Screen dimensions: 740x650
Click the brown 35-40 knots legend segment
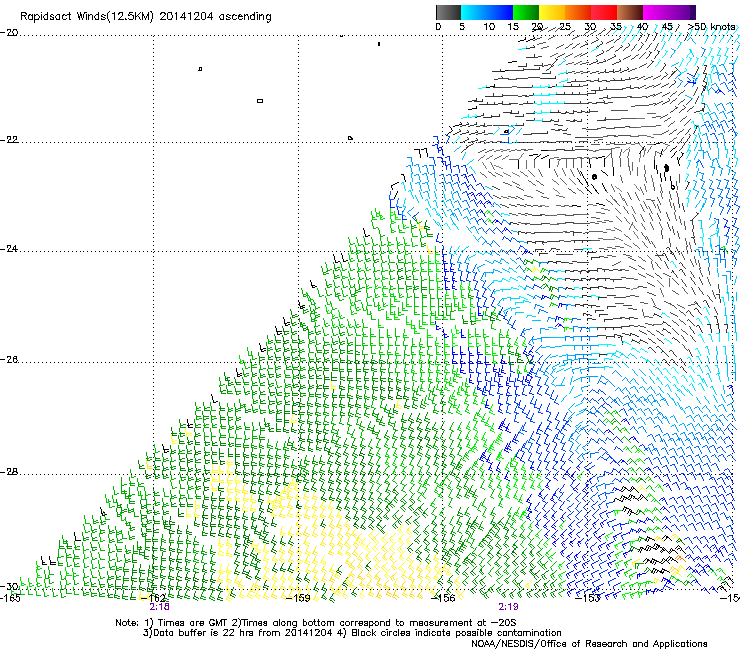(x=630, y=12)
